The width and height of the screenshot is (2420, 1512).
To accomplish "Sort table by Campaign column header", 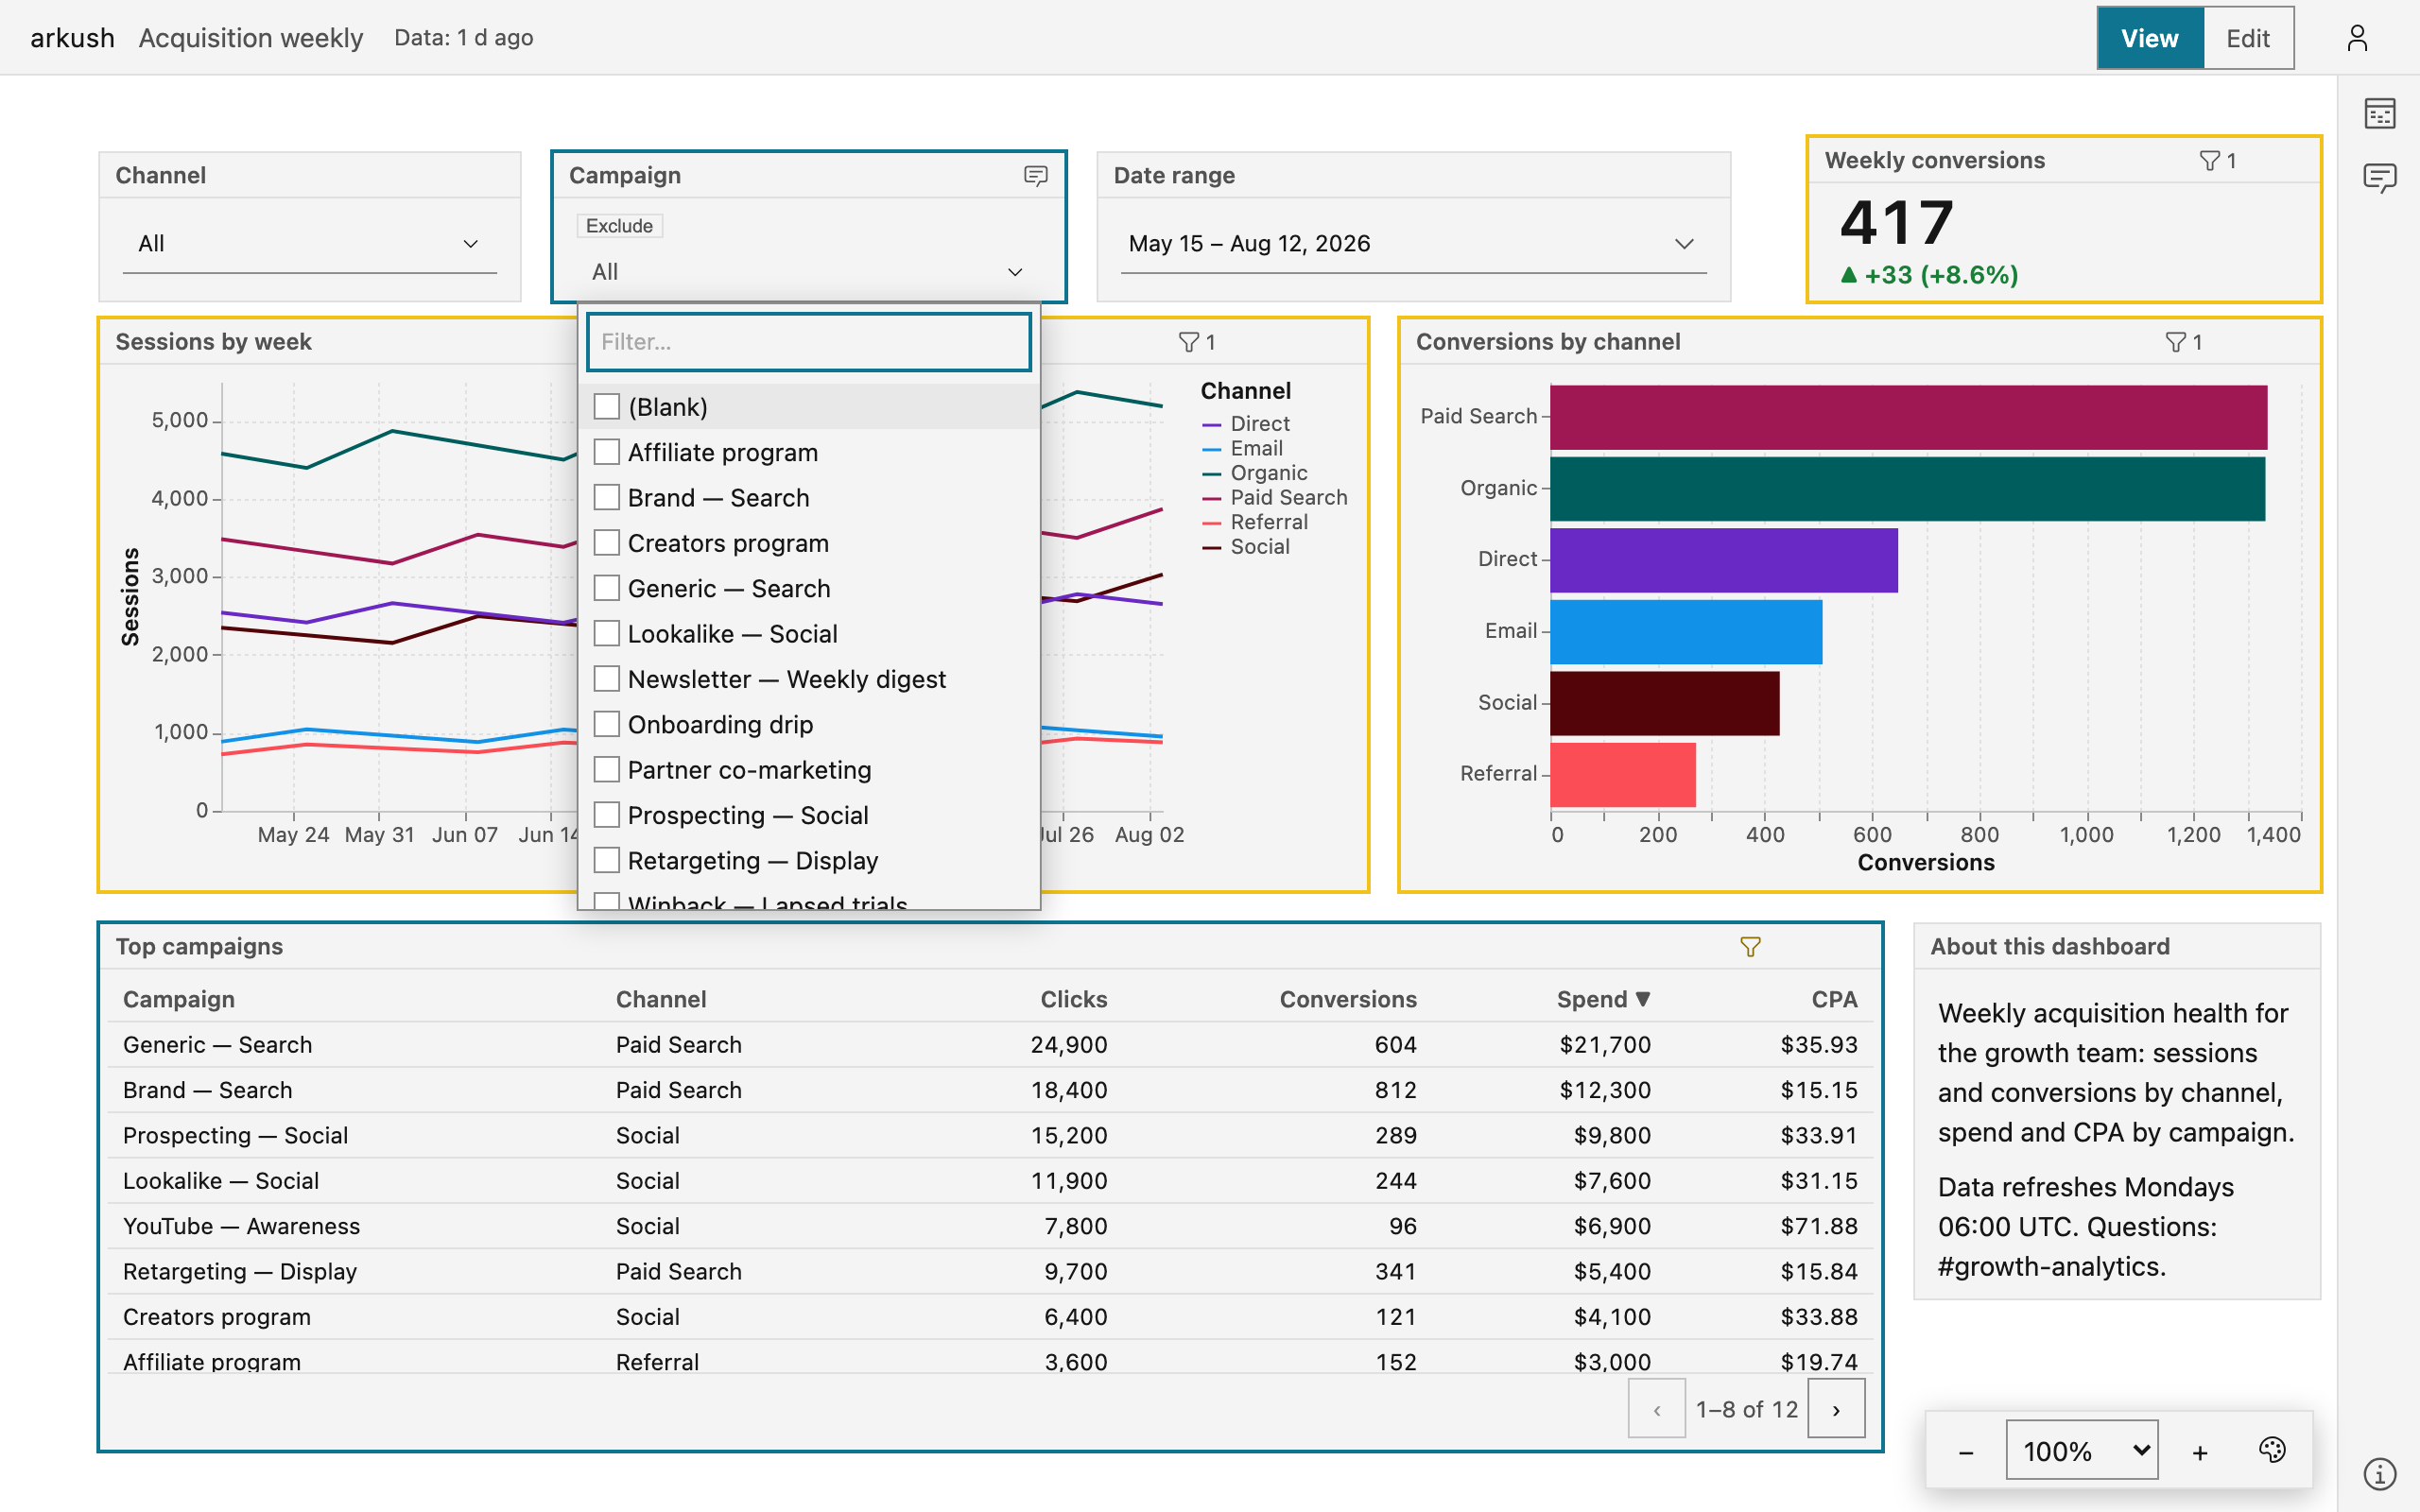I will [x=179, y=999].
